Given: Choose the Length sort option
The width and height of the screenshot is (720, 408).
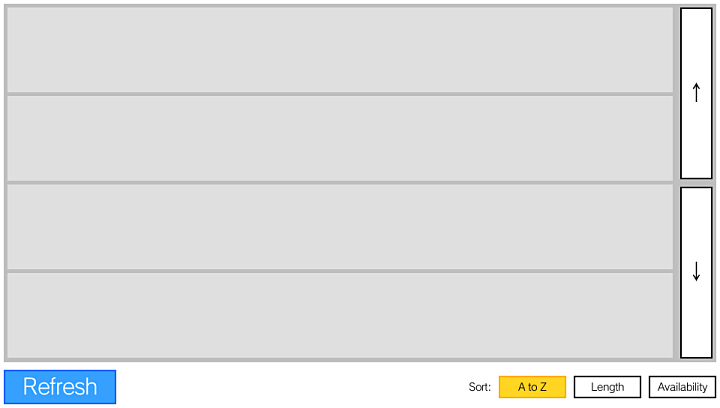Looking at the screenshot, I should coord(607,387).
